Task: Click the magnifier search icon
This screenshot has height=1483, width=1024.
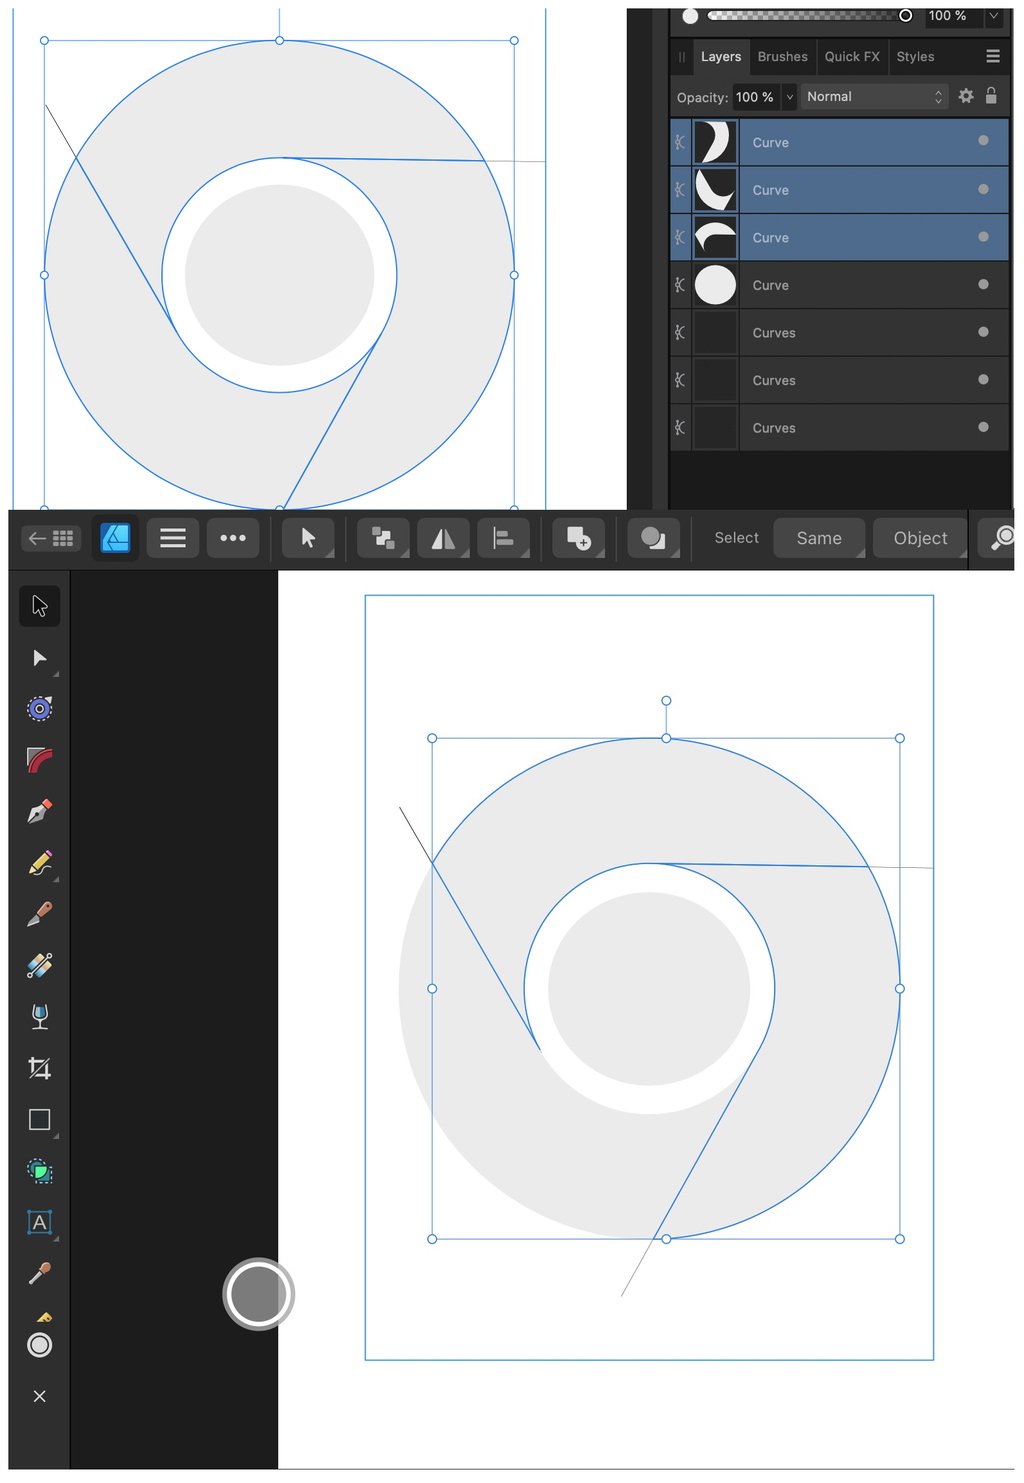Action: pos(1000,538)
